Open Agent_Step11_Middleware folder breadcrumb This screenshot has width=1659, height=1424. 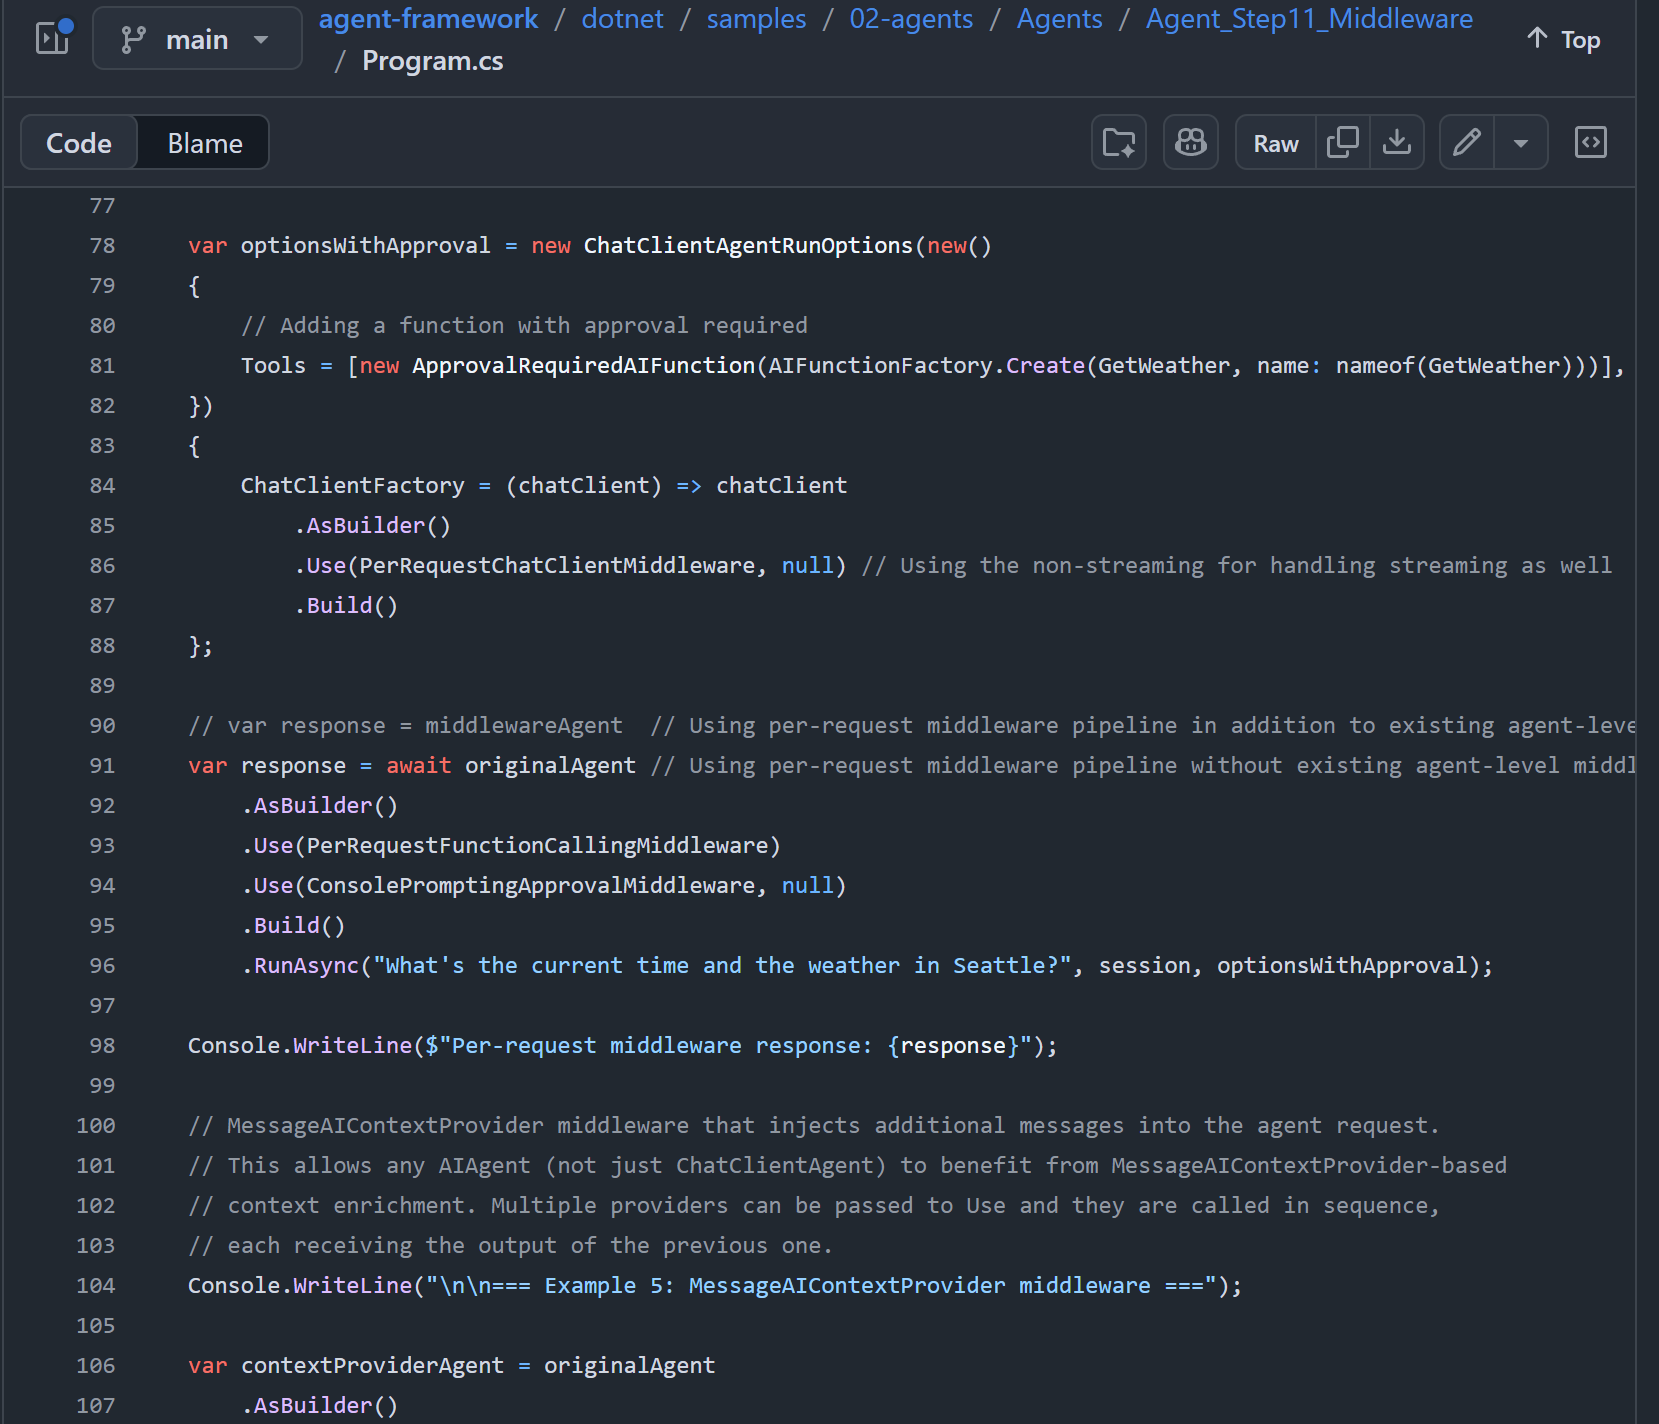(x=1309, y=18)
